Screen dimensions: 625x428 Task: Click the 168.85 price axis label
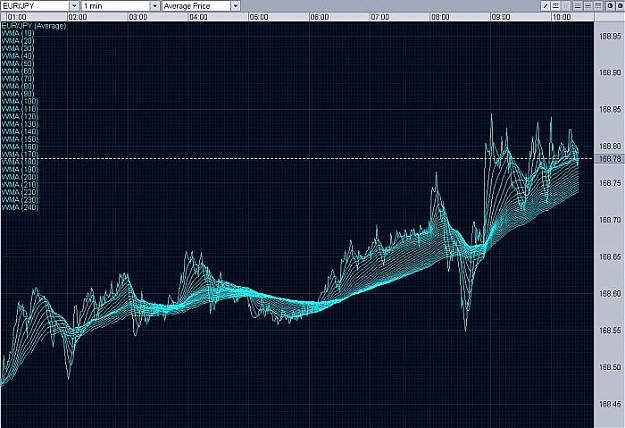click(x=610, y=109)
